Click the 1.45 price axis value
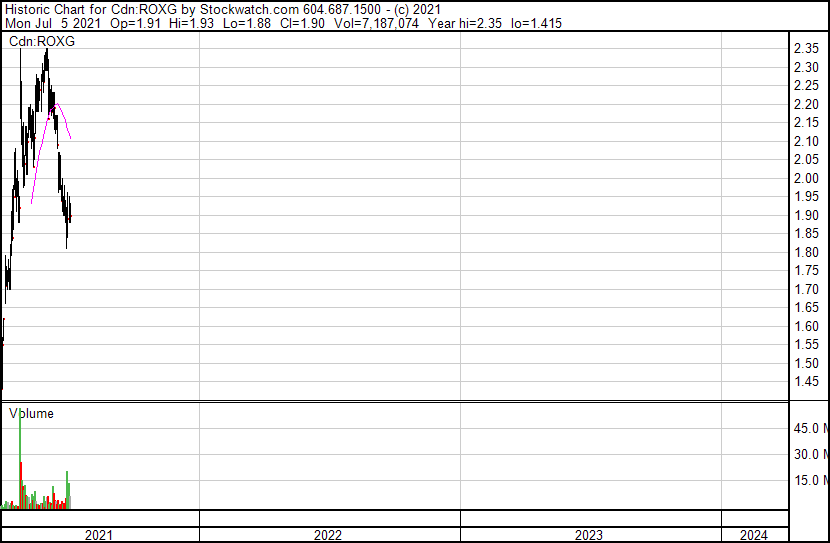This screenshot has height=543, width=830. pos(806,382)
